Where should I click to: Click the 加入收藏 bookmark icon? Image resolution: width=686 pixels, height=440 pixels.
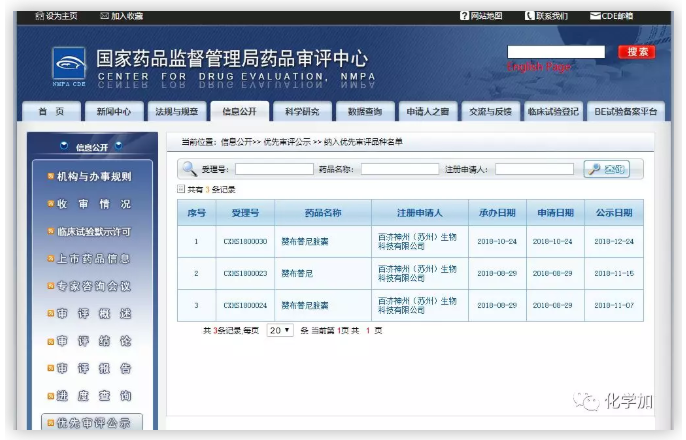pyautogui.click(x=105, y=16)
